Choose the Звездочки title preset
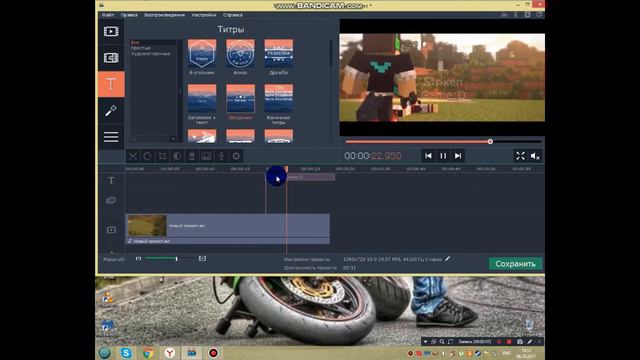The width and height of the screenshot is (640, 360). coord(240,98)
